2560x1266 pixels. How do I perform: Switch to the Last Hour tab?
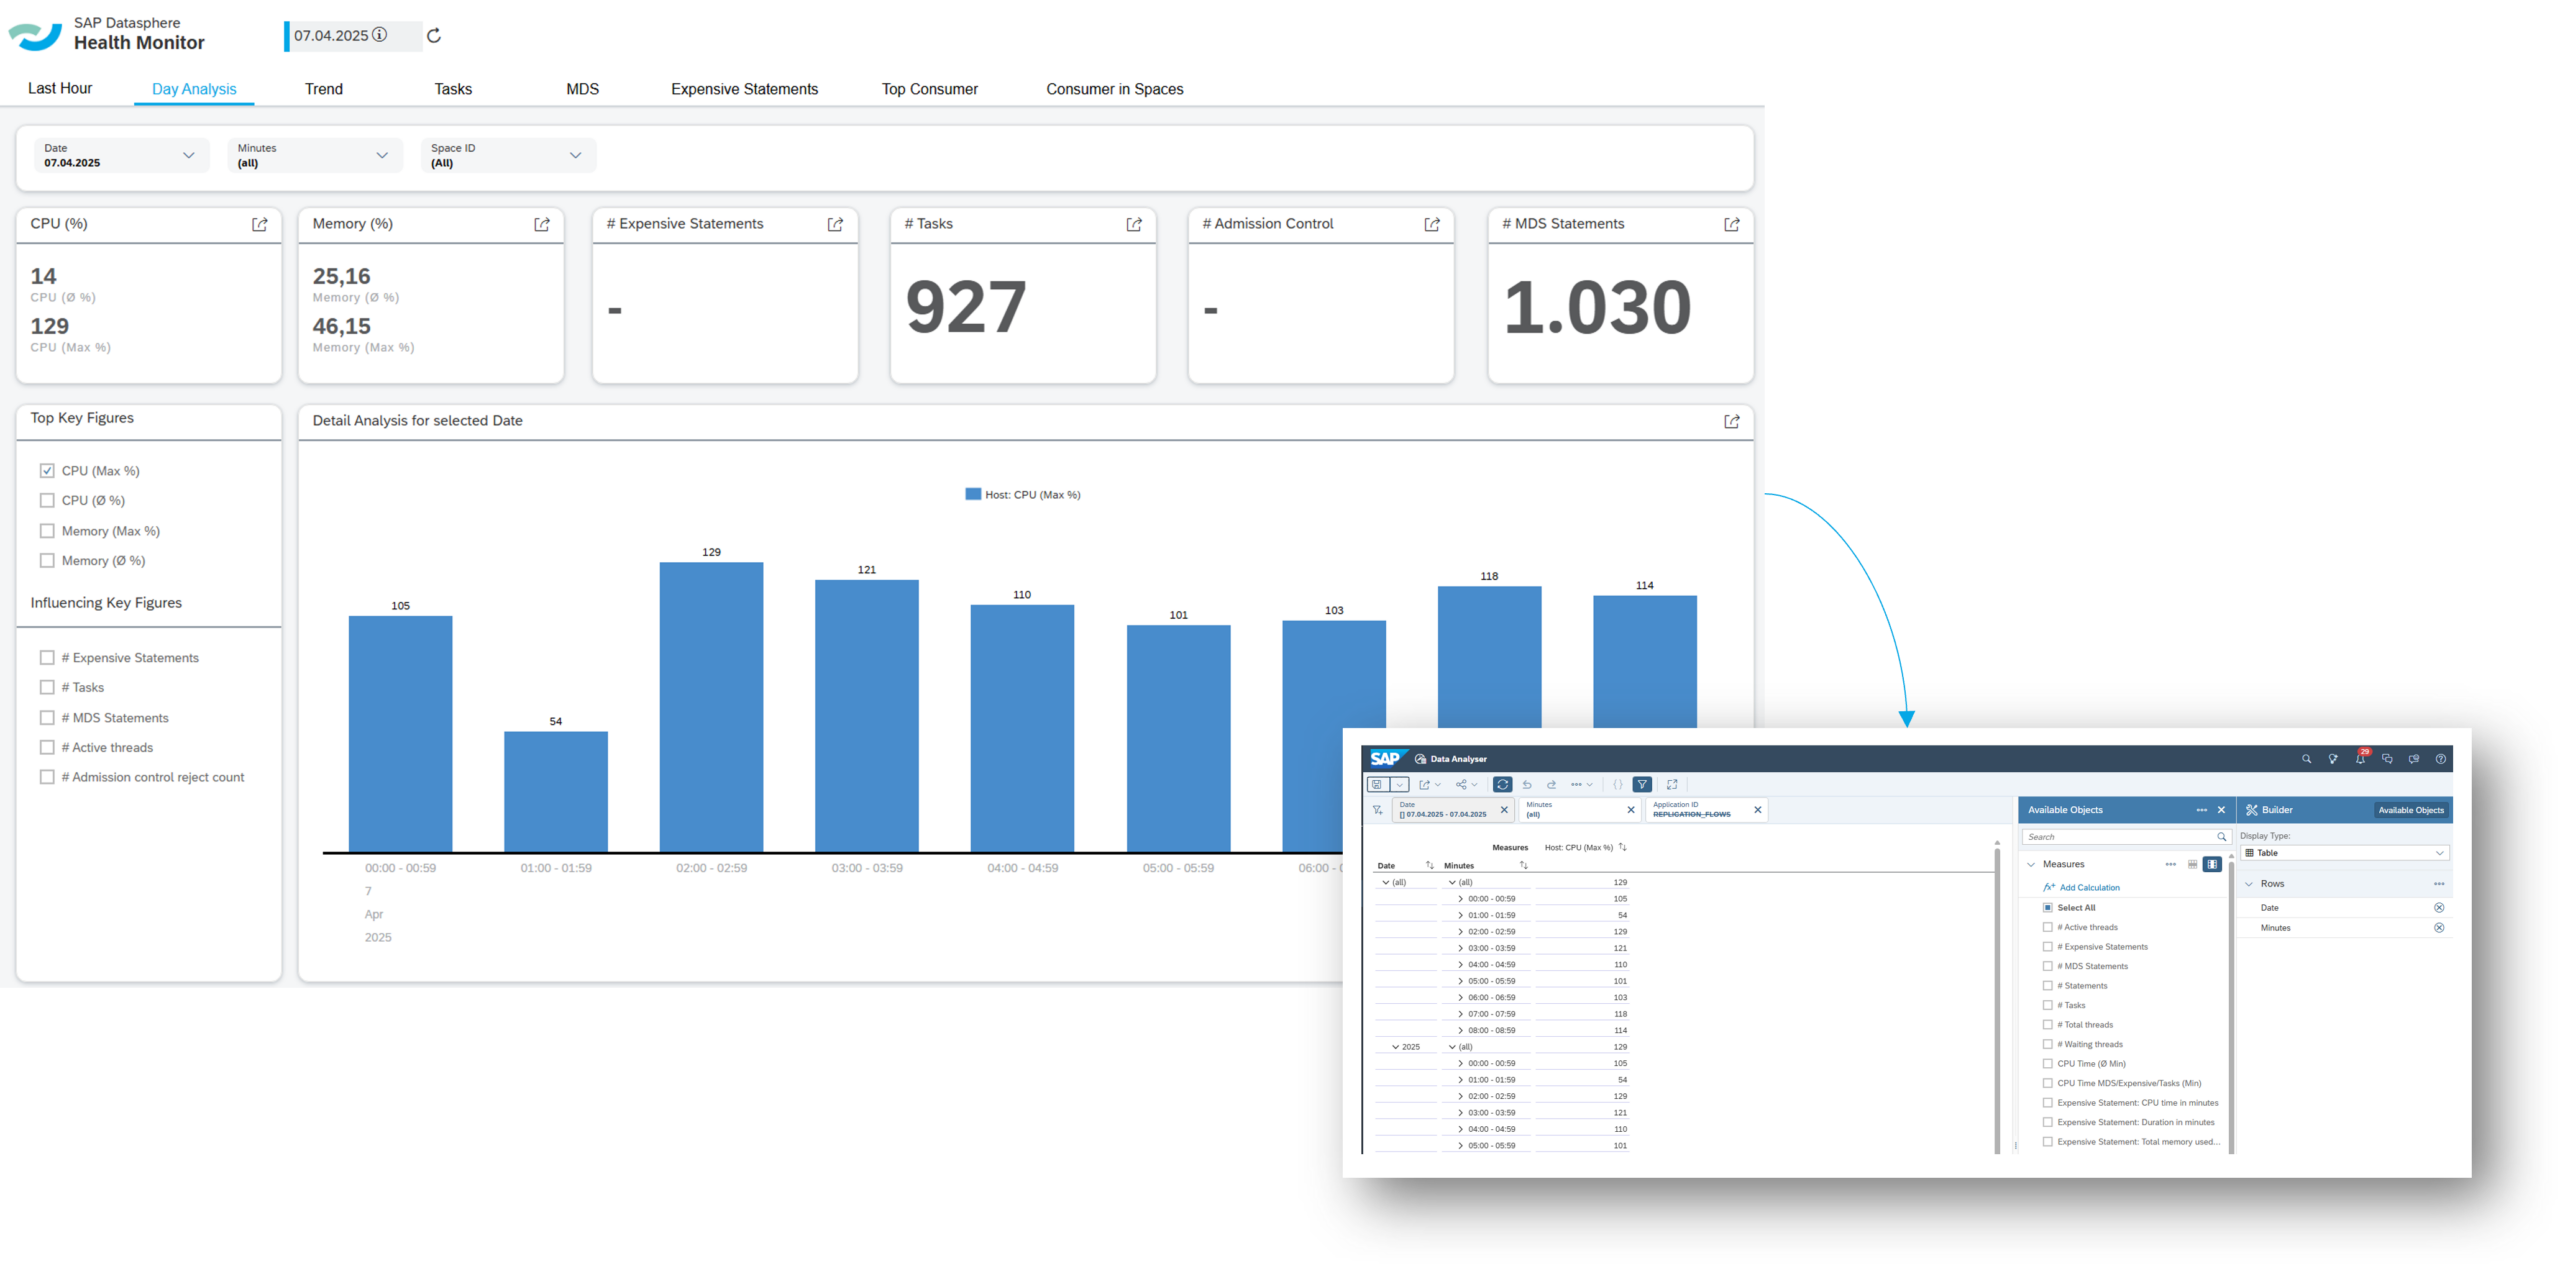coord(60,88)
